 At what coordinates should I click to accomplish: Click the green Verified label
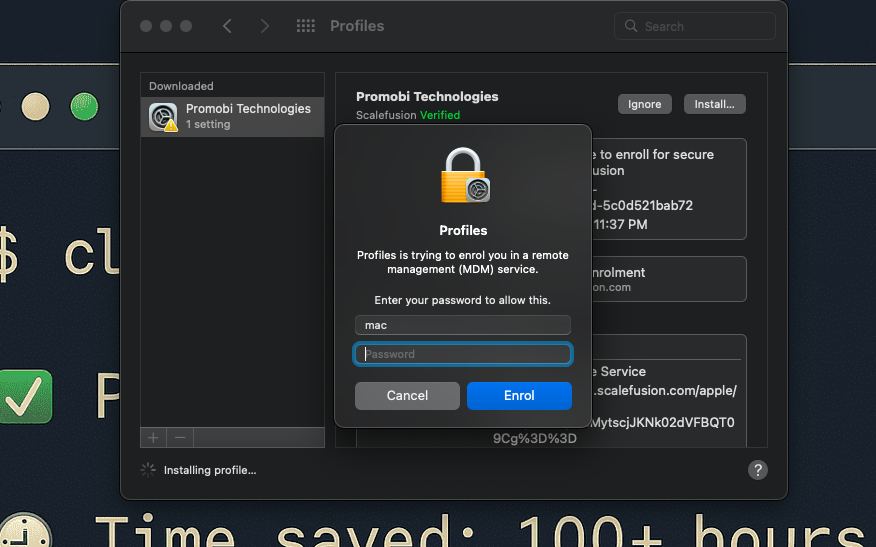pyautogui.click(x=440, y=115)
